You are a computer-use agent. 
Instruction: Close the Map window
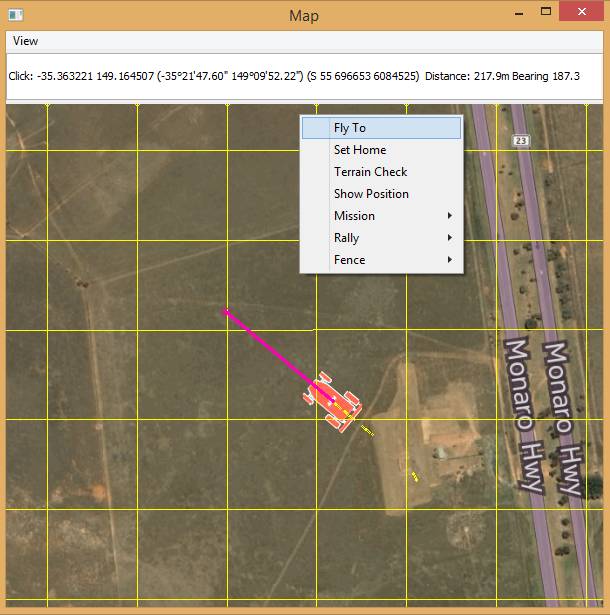tap(581, 13)
